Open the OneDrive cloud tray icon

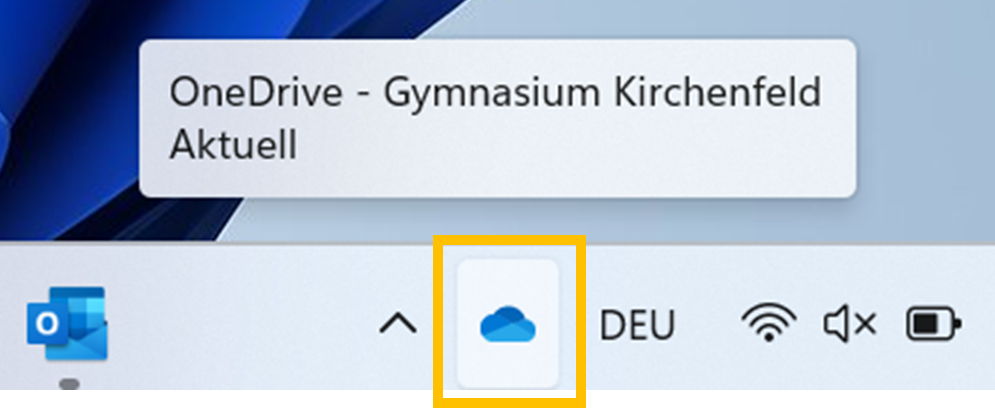point(508,325)
